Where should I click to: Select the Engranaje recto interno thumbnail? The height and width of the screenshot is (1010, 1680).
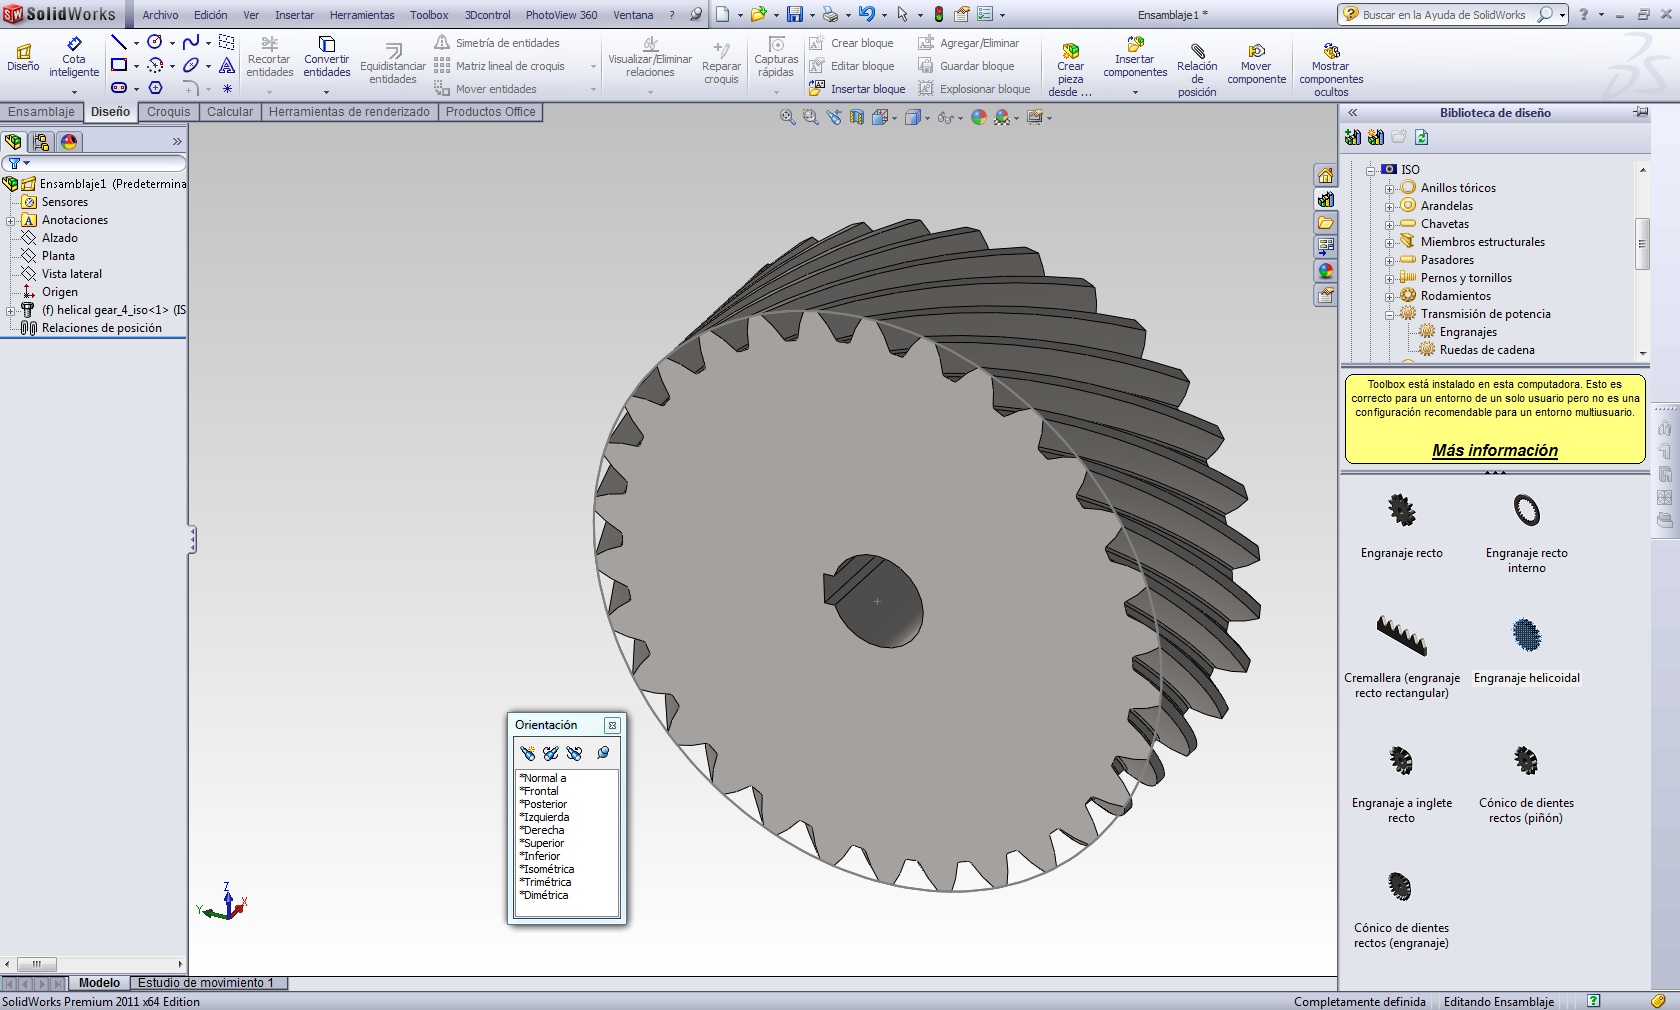coord(1527,511)
